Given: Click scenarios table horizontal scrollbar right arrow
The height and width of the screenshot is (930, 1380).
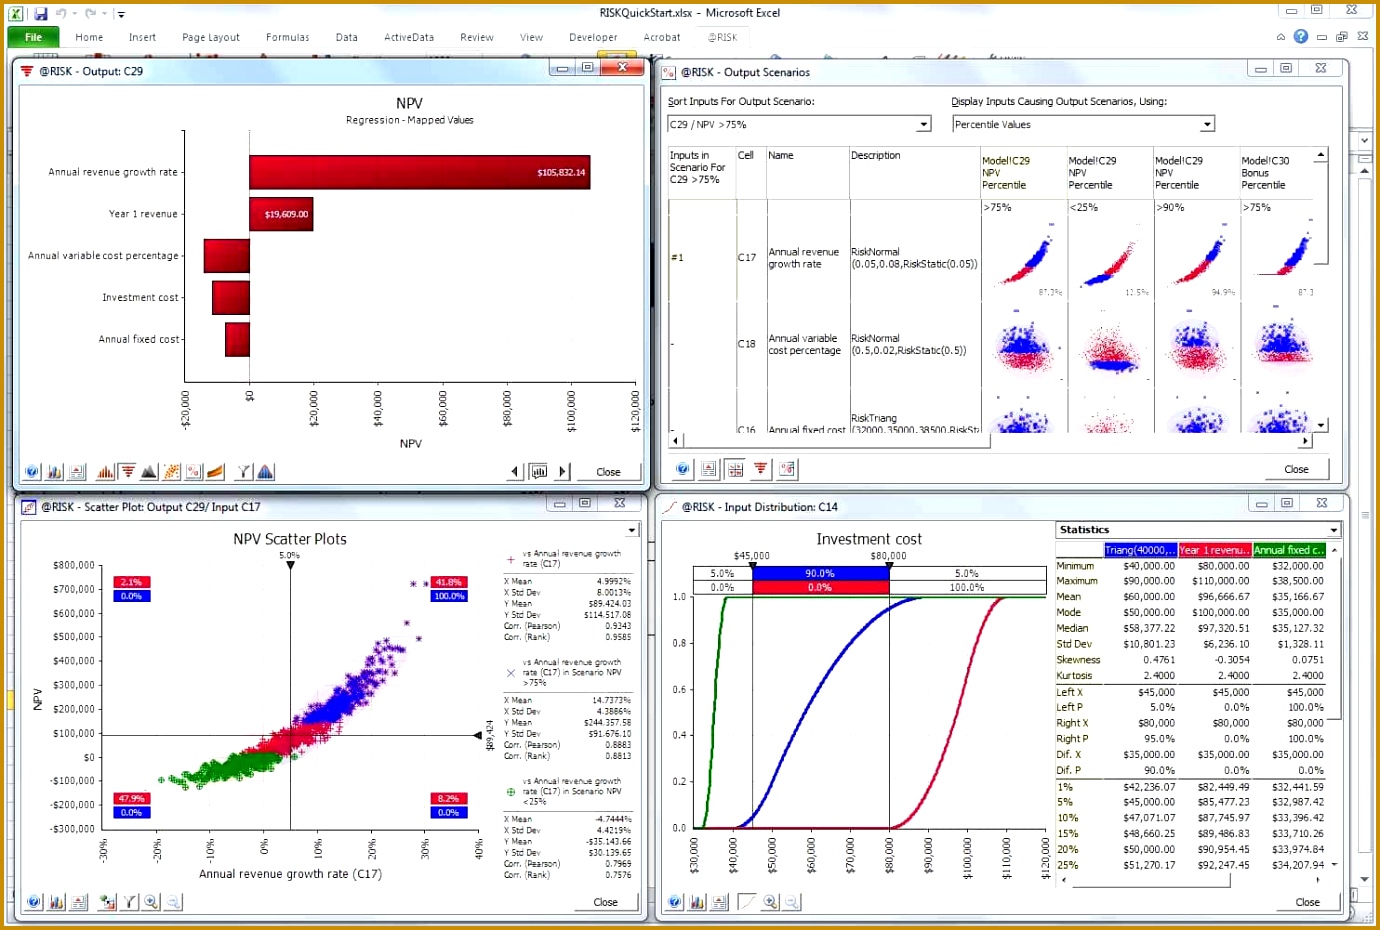Looking at the screenshot, I should (1305, 441).
